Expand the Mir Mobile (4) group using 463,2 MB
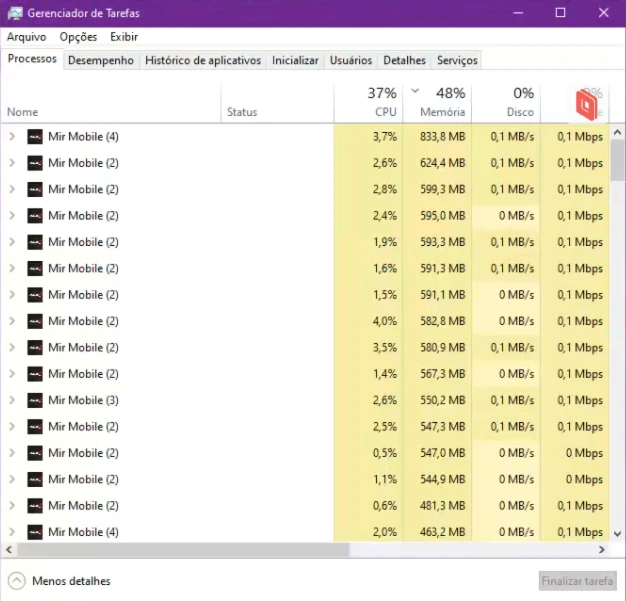Viewport: 626px width, 601px height. pos(12,532)
